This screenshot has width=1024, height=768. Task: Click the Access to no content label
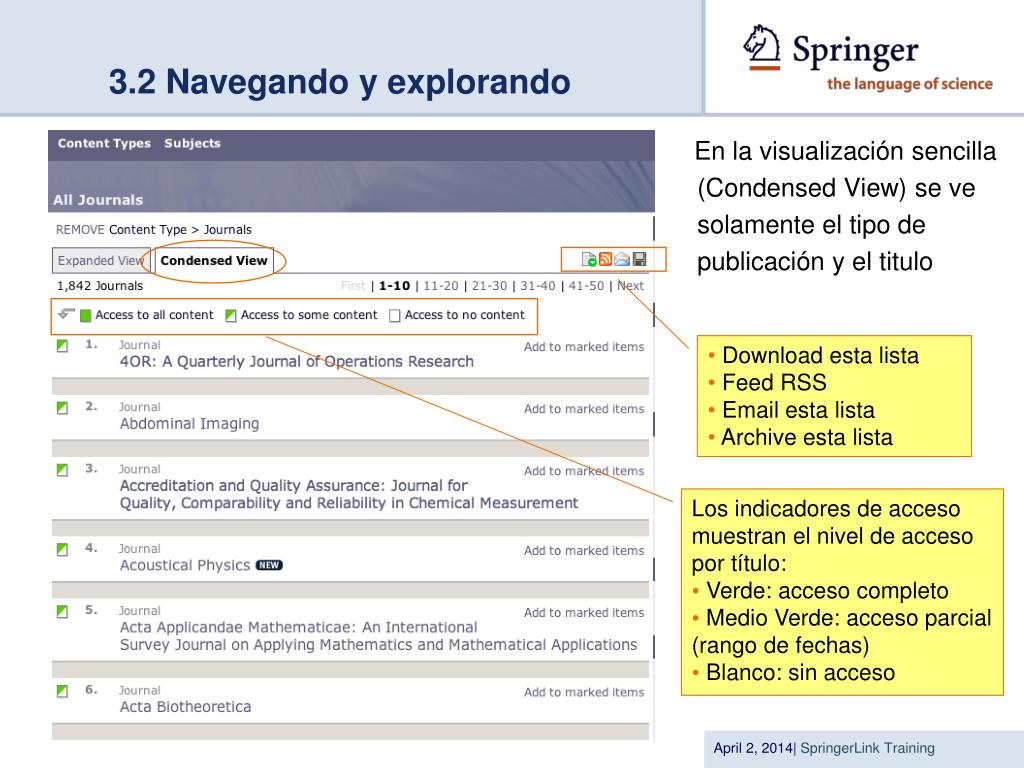464,315
